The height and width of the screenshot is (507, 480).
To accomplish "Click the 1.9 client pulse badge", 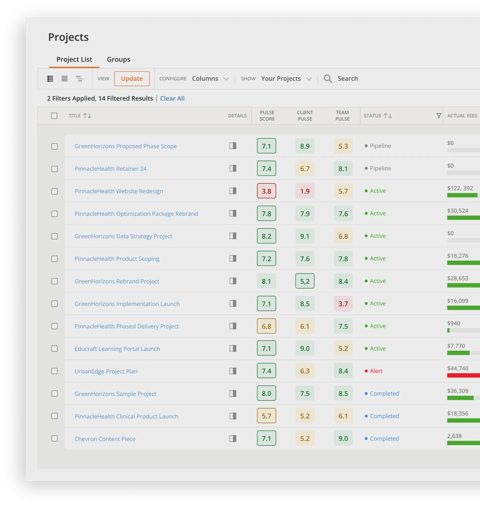I will pos(305,191).
